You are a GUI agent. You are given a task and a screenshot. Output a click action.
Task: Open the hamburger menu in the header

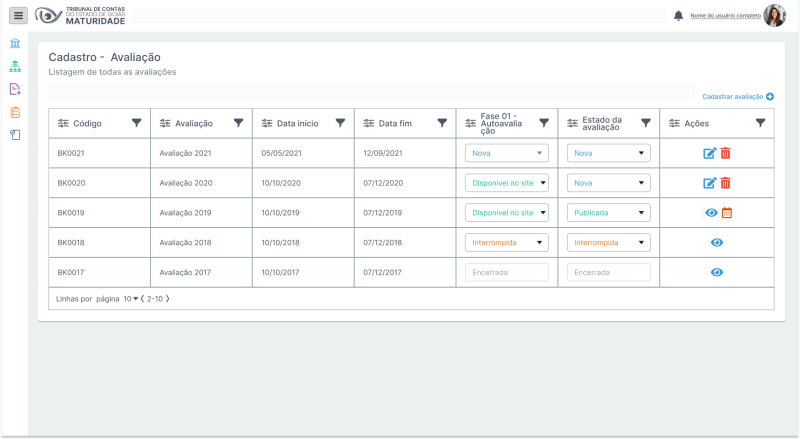19,16
